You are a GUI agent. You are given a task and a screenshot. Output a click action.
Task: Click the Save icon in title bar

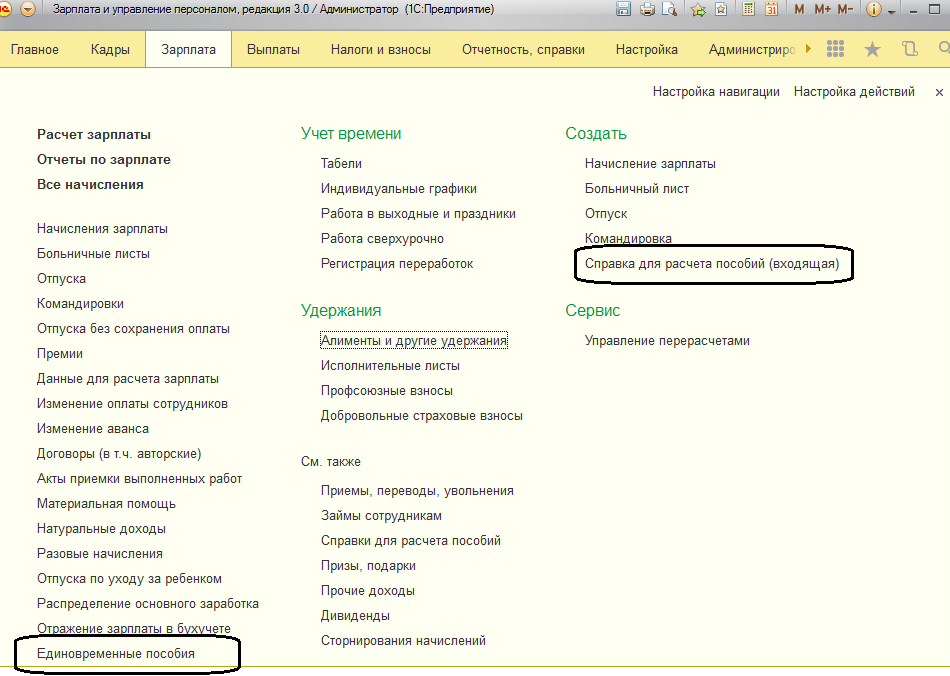point(624,9)
